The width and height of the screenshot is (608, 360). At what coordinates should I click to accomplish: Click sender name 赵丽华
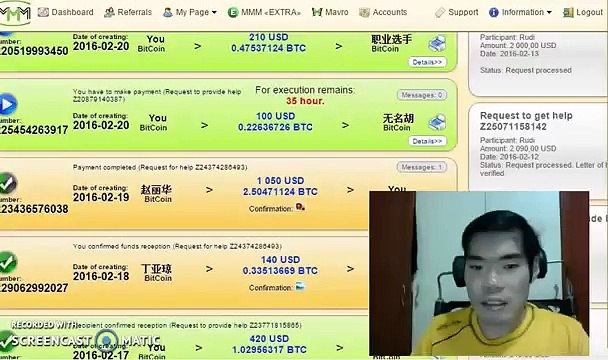tap(156, 190)
